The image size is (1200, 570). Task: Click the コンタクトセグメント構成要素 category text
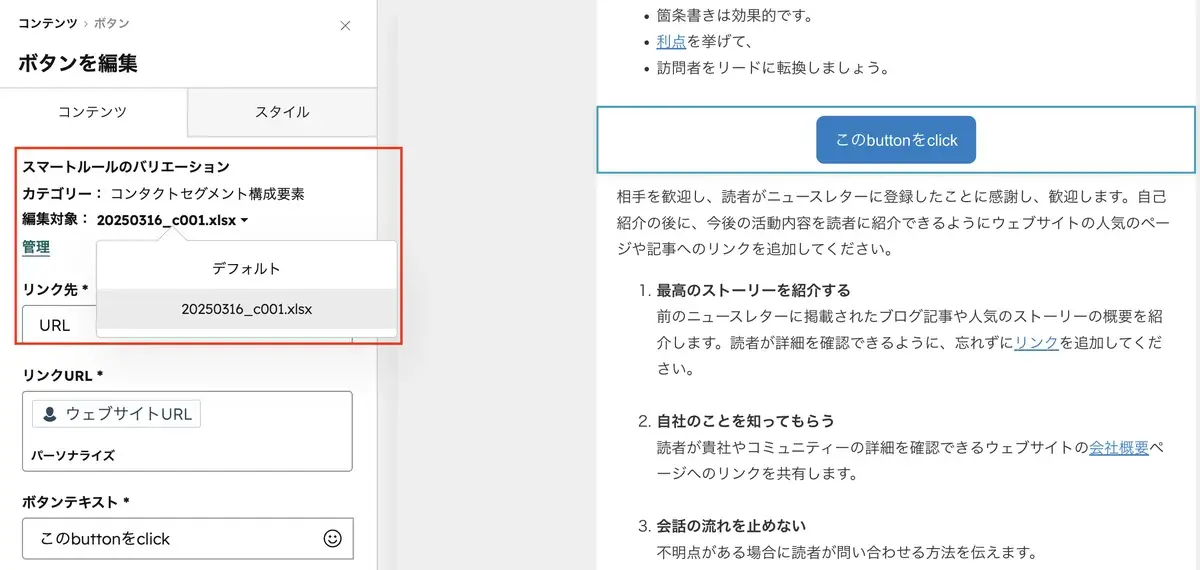(x=207, y=194)
